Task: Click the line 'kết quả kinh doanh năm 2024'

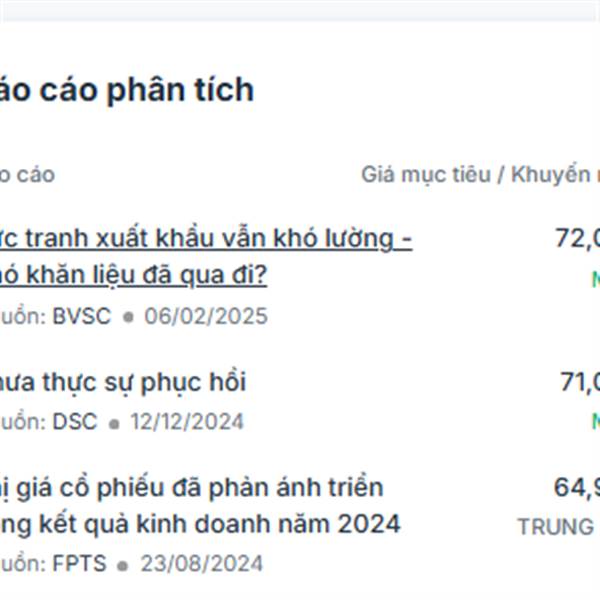Action: [200, 524]
